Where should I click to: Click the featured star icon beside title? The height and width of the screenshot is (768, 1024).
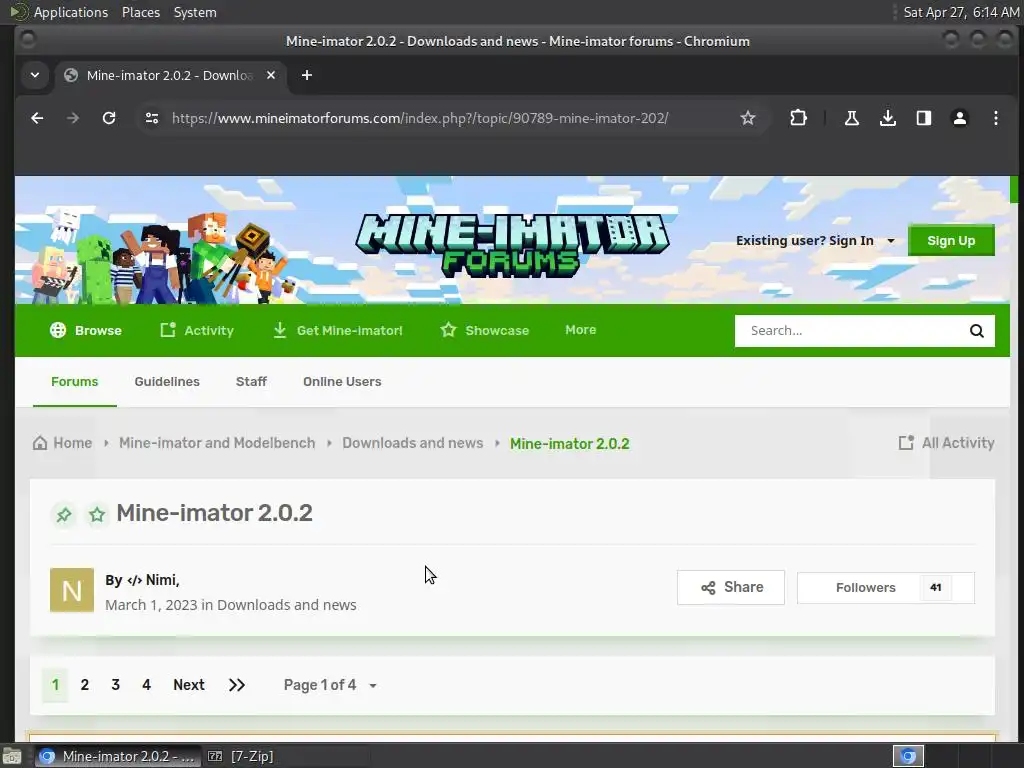97,515
